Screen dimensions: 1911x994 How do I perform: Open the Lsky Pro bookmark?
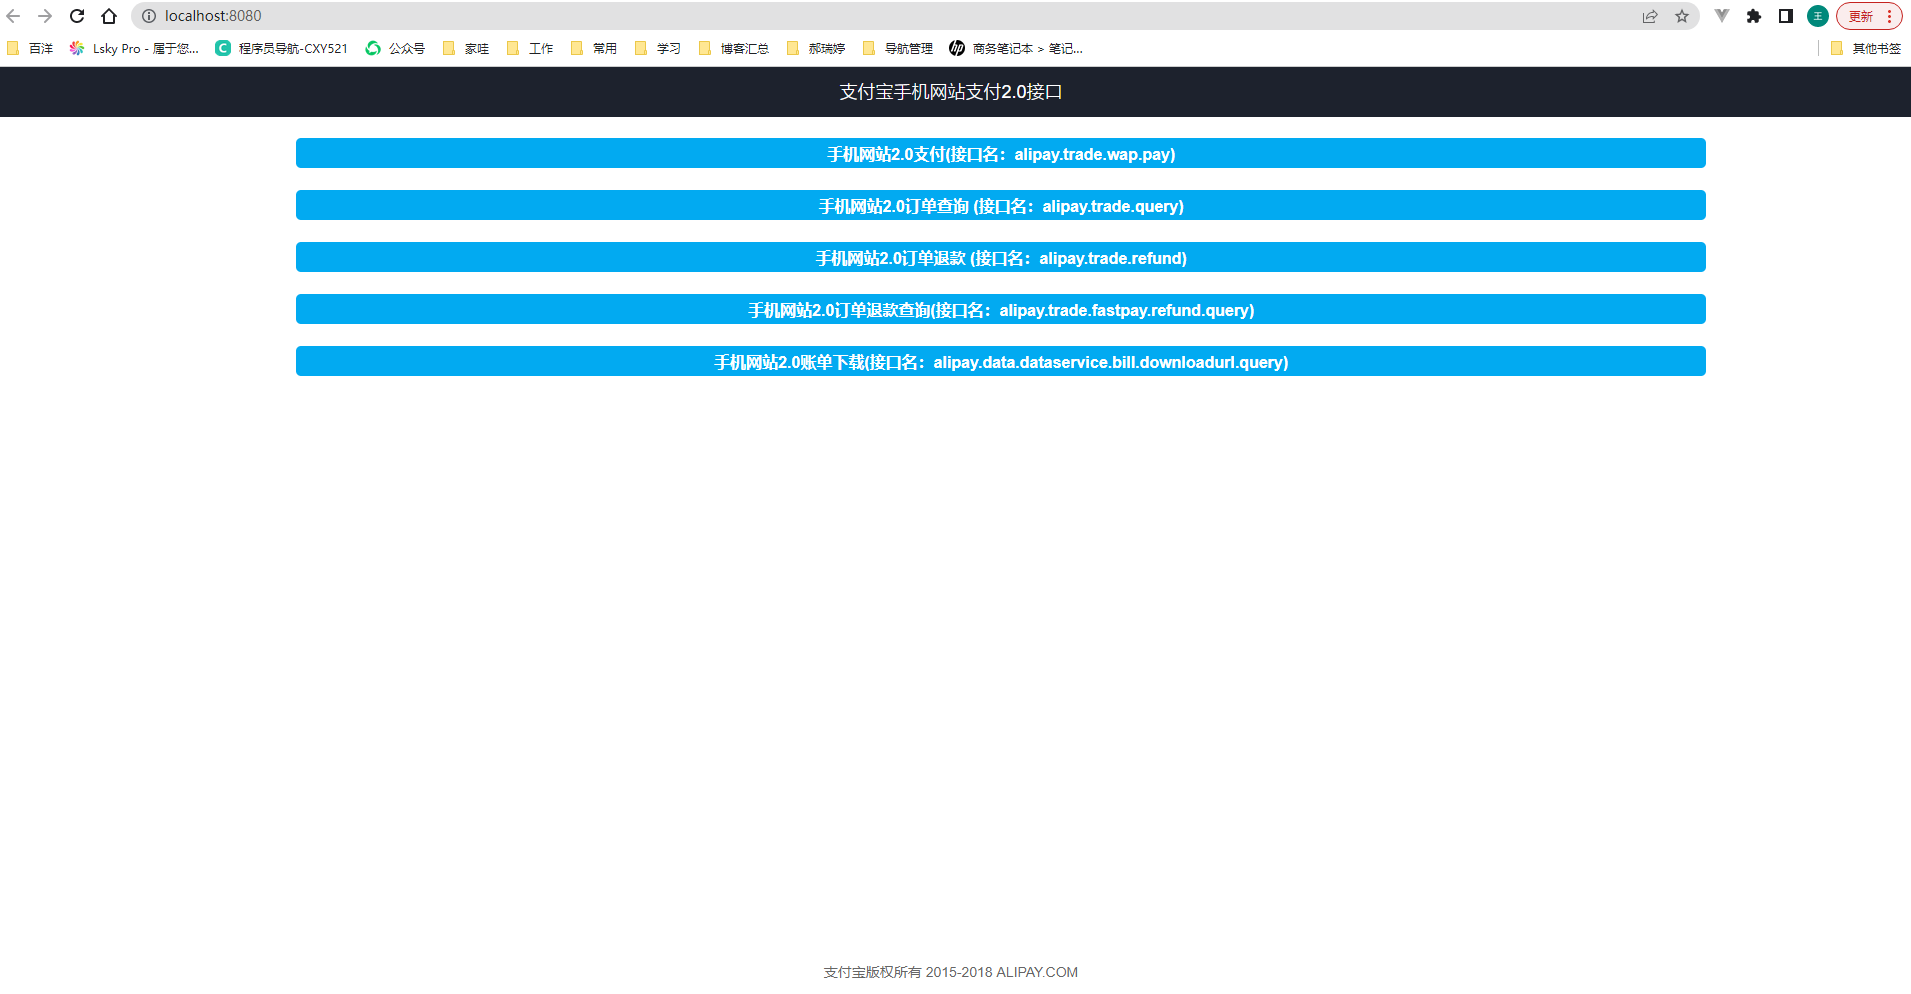pos(134,48)
